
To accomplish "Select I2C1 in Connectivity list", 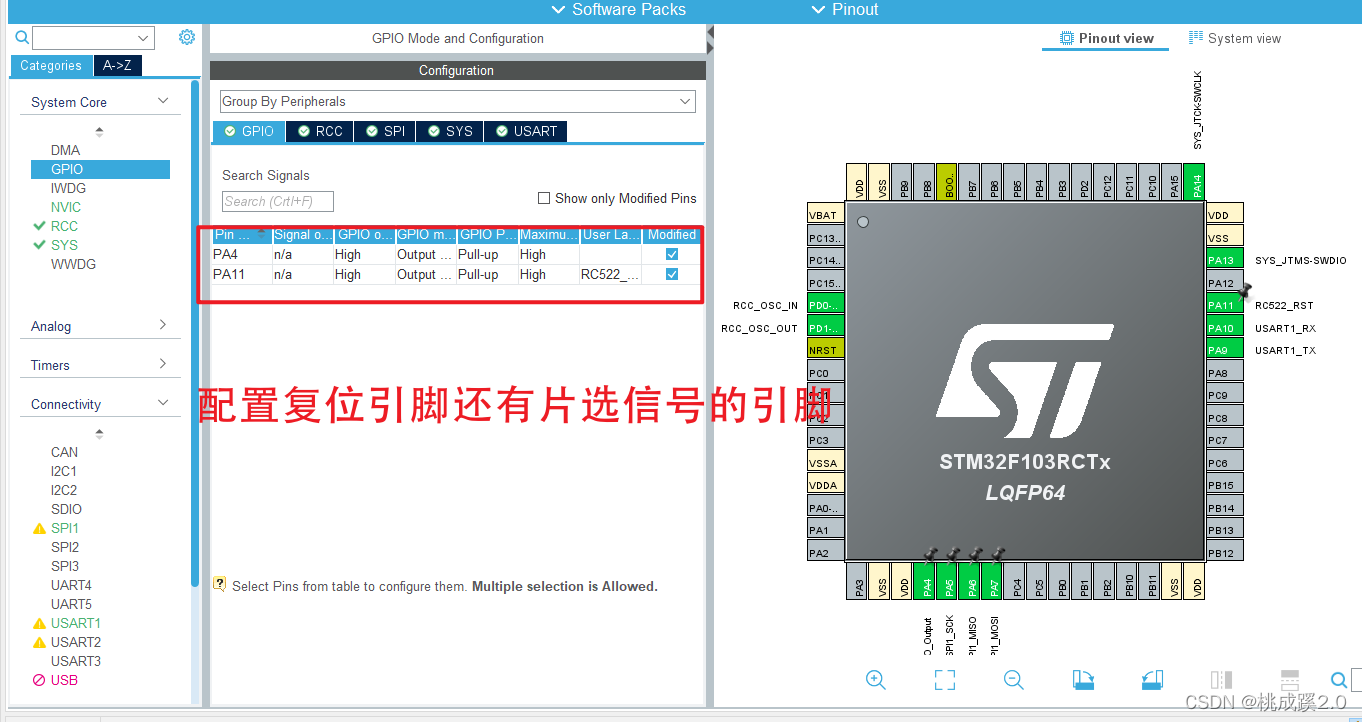I will (64, 471).
